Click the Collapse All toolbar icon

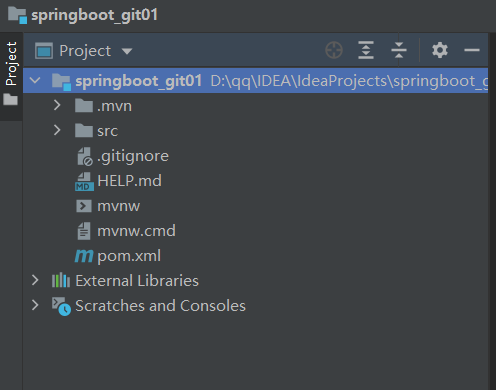click(x=399, y=50)
